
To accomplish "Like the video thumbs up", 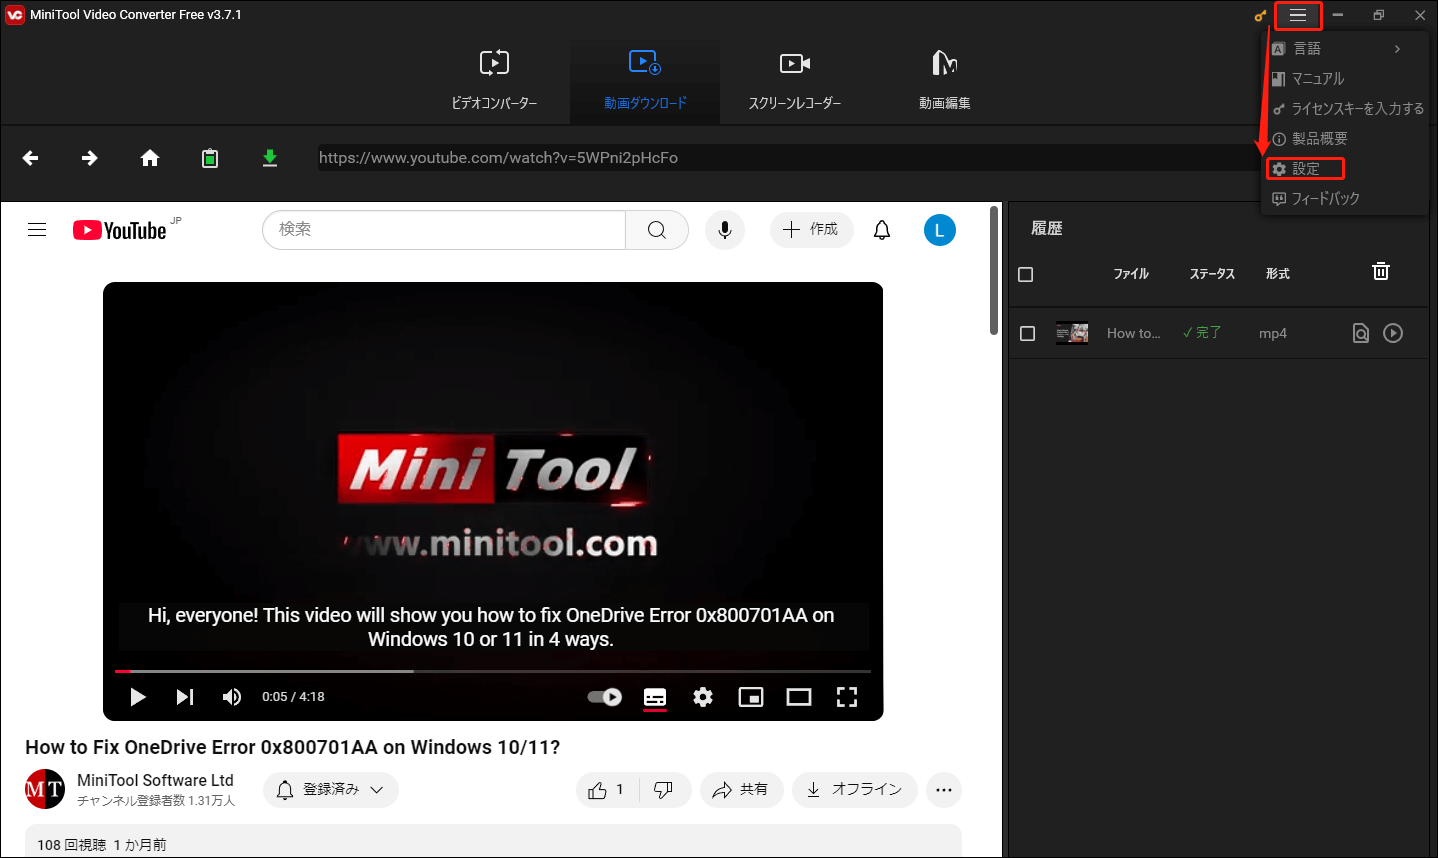I will 606,790.
